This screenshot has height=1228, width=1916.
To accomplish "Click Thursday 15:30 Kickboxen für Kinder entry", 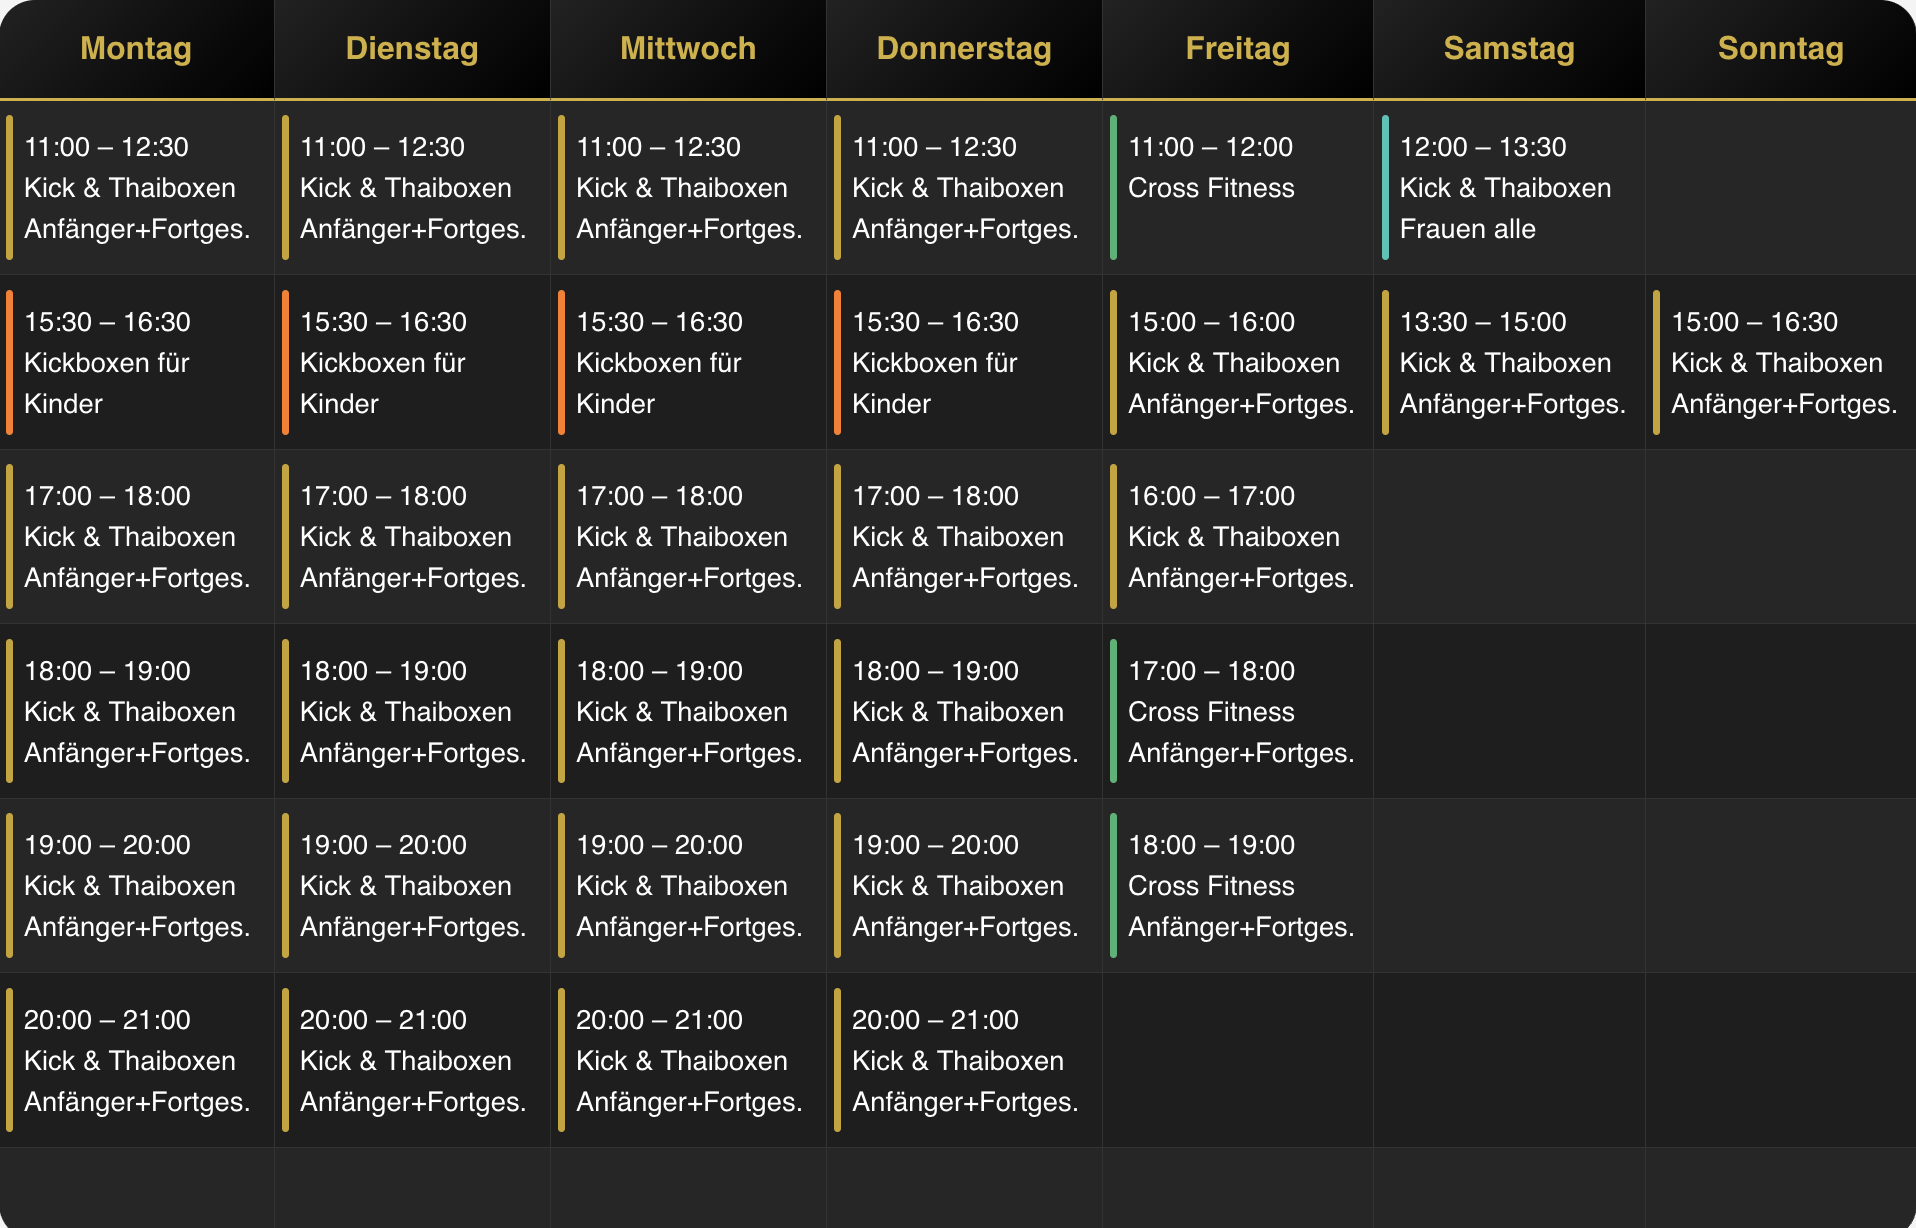I will point(964,362).
